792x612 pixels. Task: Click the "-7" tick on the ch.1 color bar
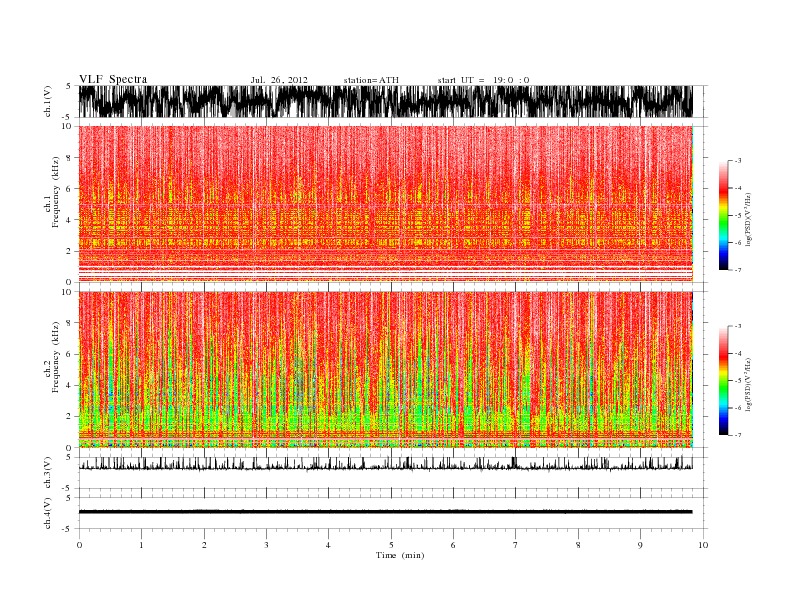pyautogui.click(x=738, y=270)
